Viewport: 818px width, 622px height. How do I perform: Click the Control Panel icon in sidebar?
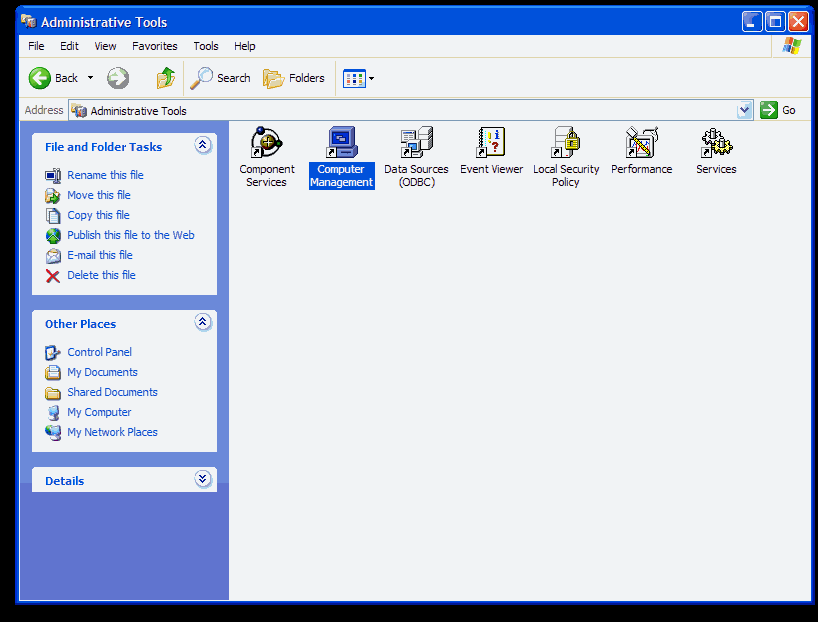coord(53,353)
